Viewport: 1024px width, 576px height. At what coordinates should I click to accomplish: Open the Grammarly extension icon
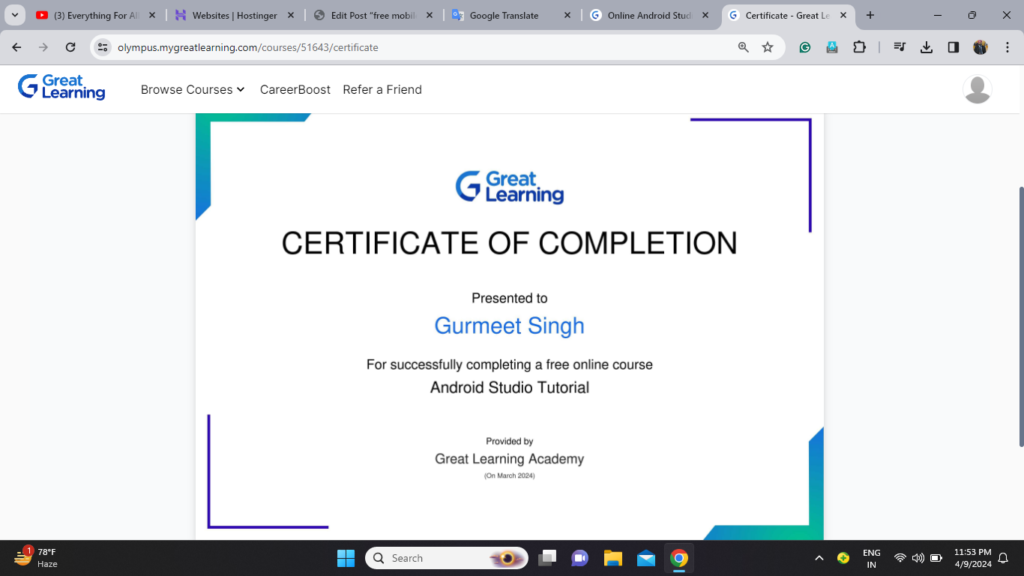(805, 47)
